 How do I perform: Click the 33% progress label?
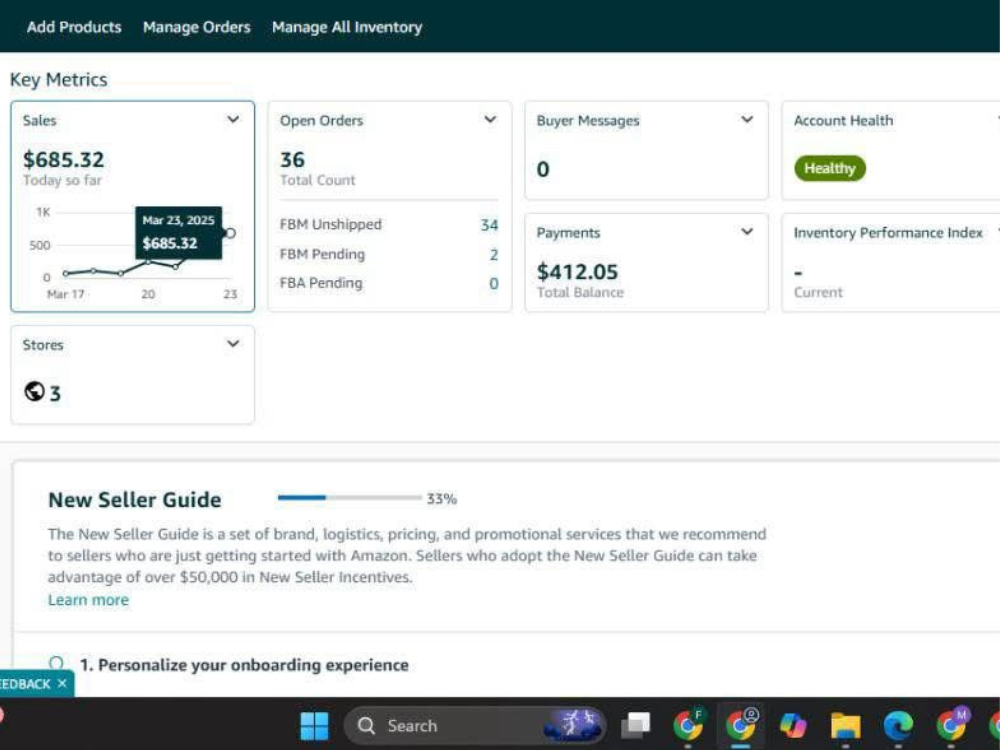click(441, 499)
